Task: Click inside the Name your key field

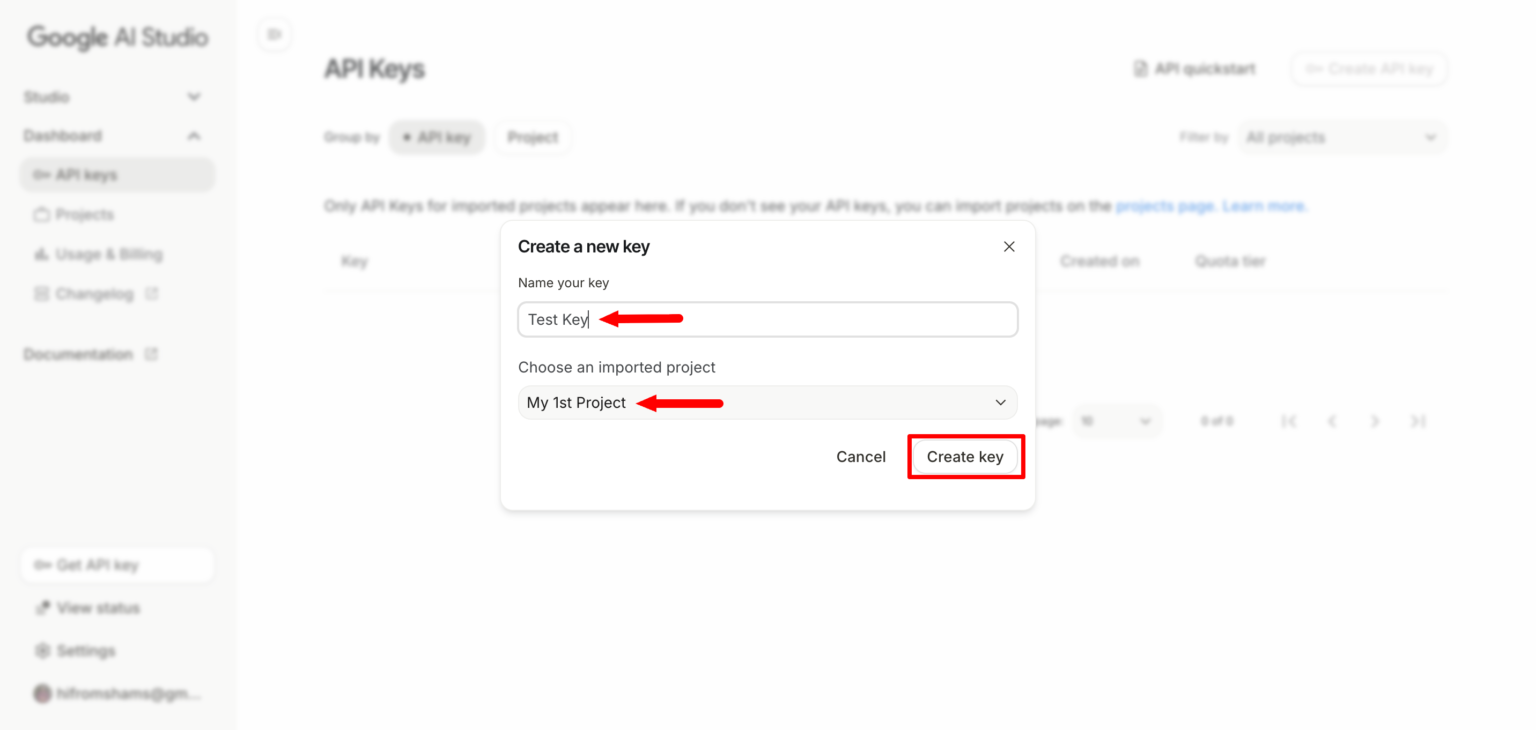Action: [767, 318]
